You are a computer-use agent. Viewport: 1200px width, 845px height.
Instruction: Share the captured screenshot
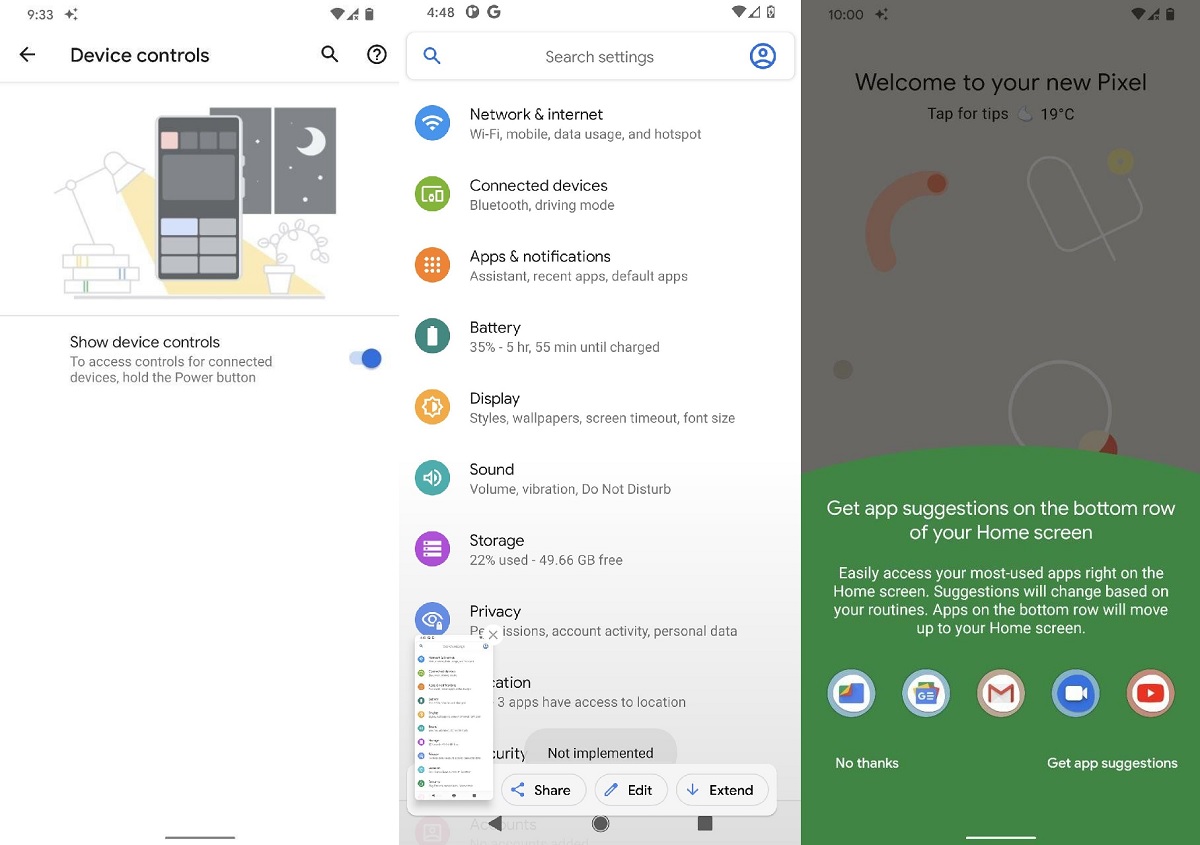click(543, 789)
